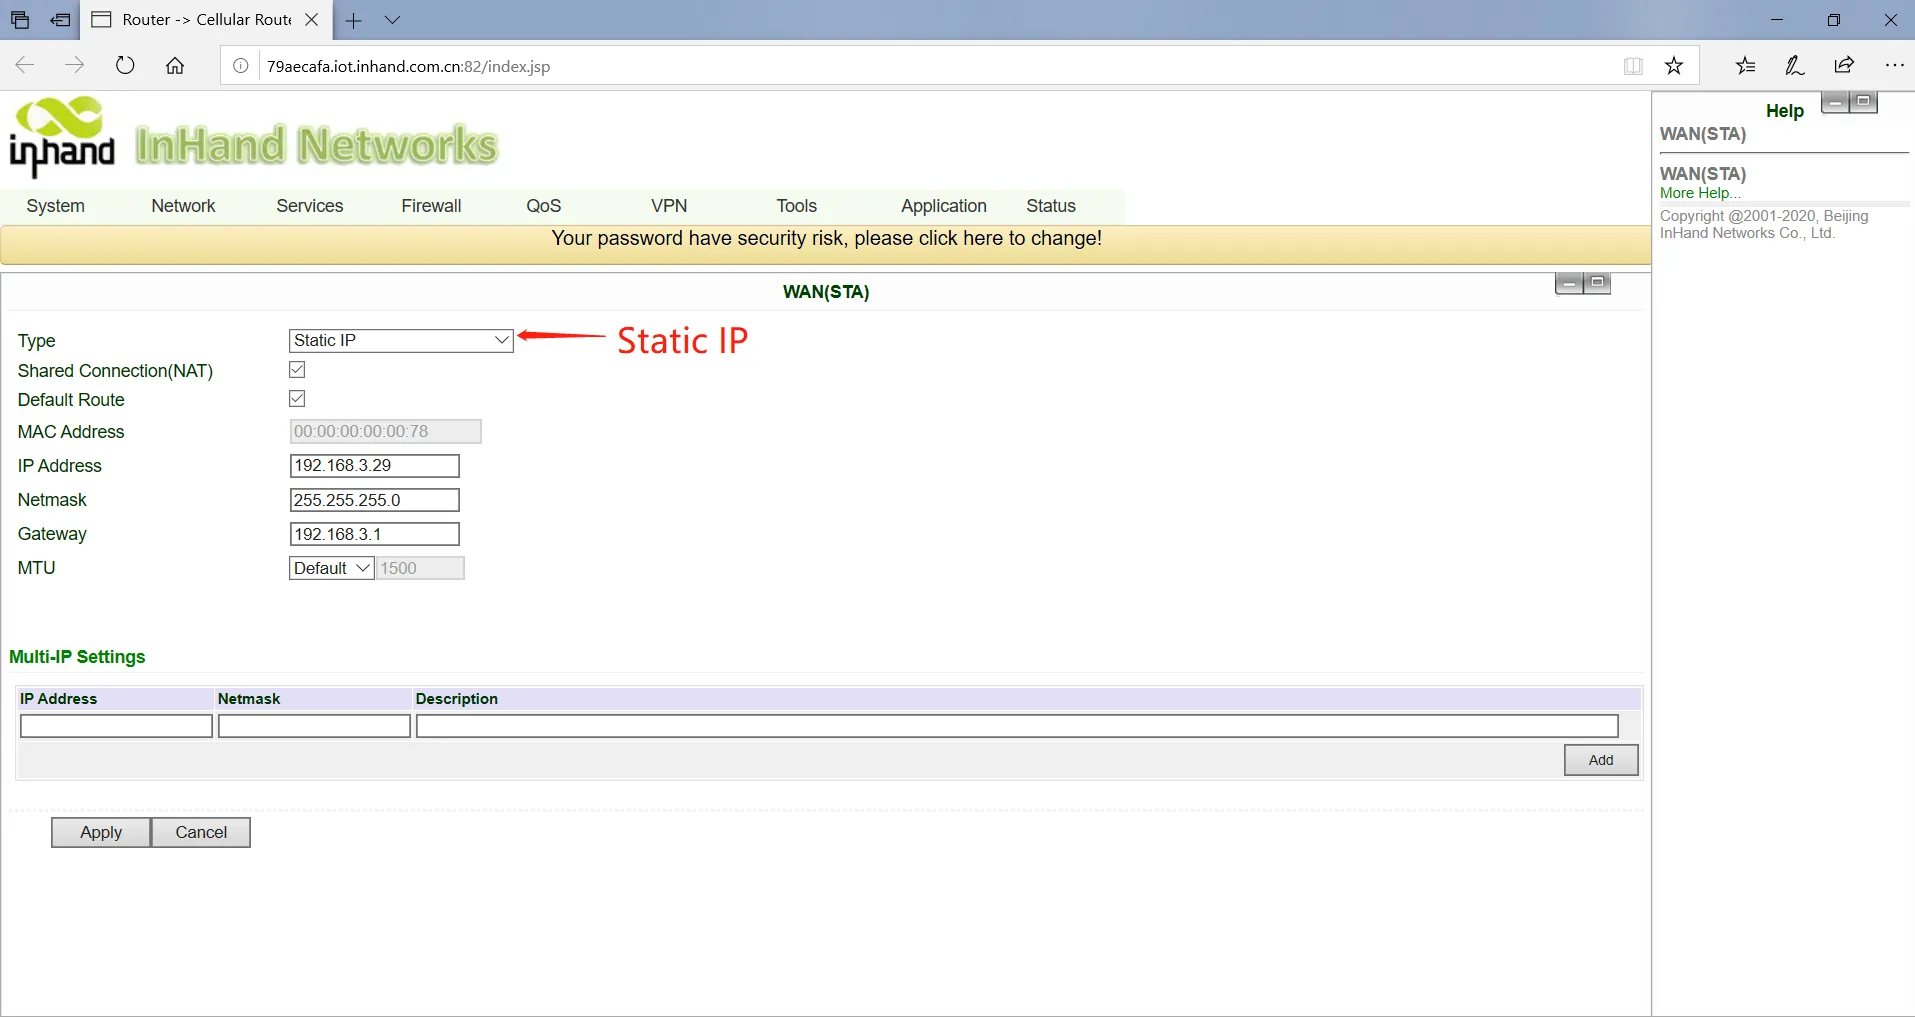Show tab previews chevron

(393, 20)
